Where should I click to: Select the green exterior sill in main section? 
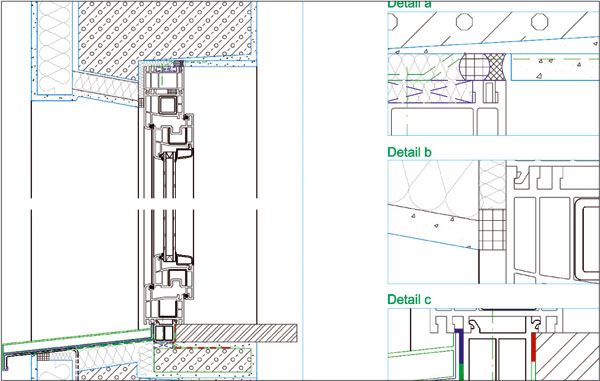77,340
